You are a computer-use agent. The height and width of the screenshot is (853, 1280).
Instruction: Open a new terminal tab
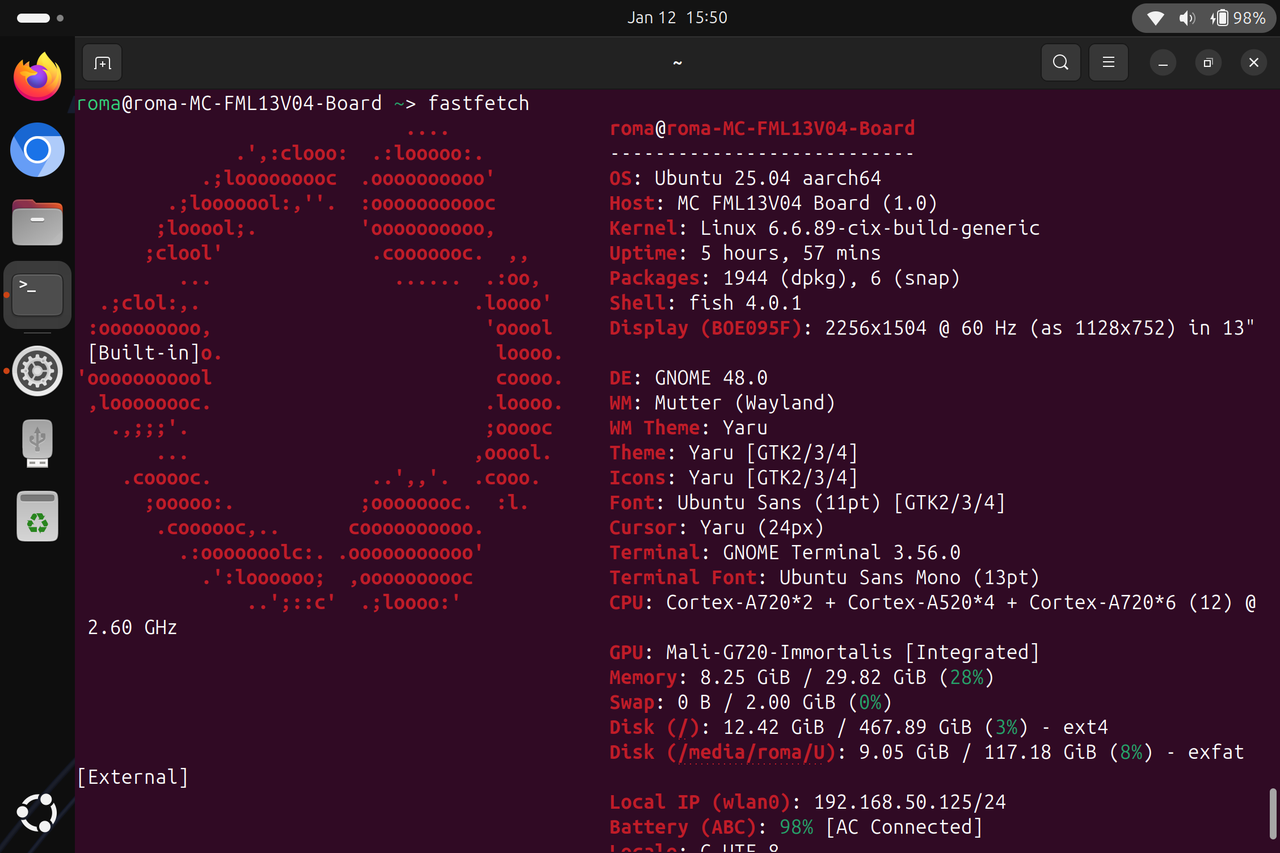point(102,63)
